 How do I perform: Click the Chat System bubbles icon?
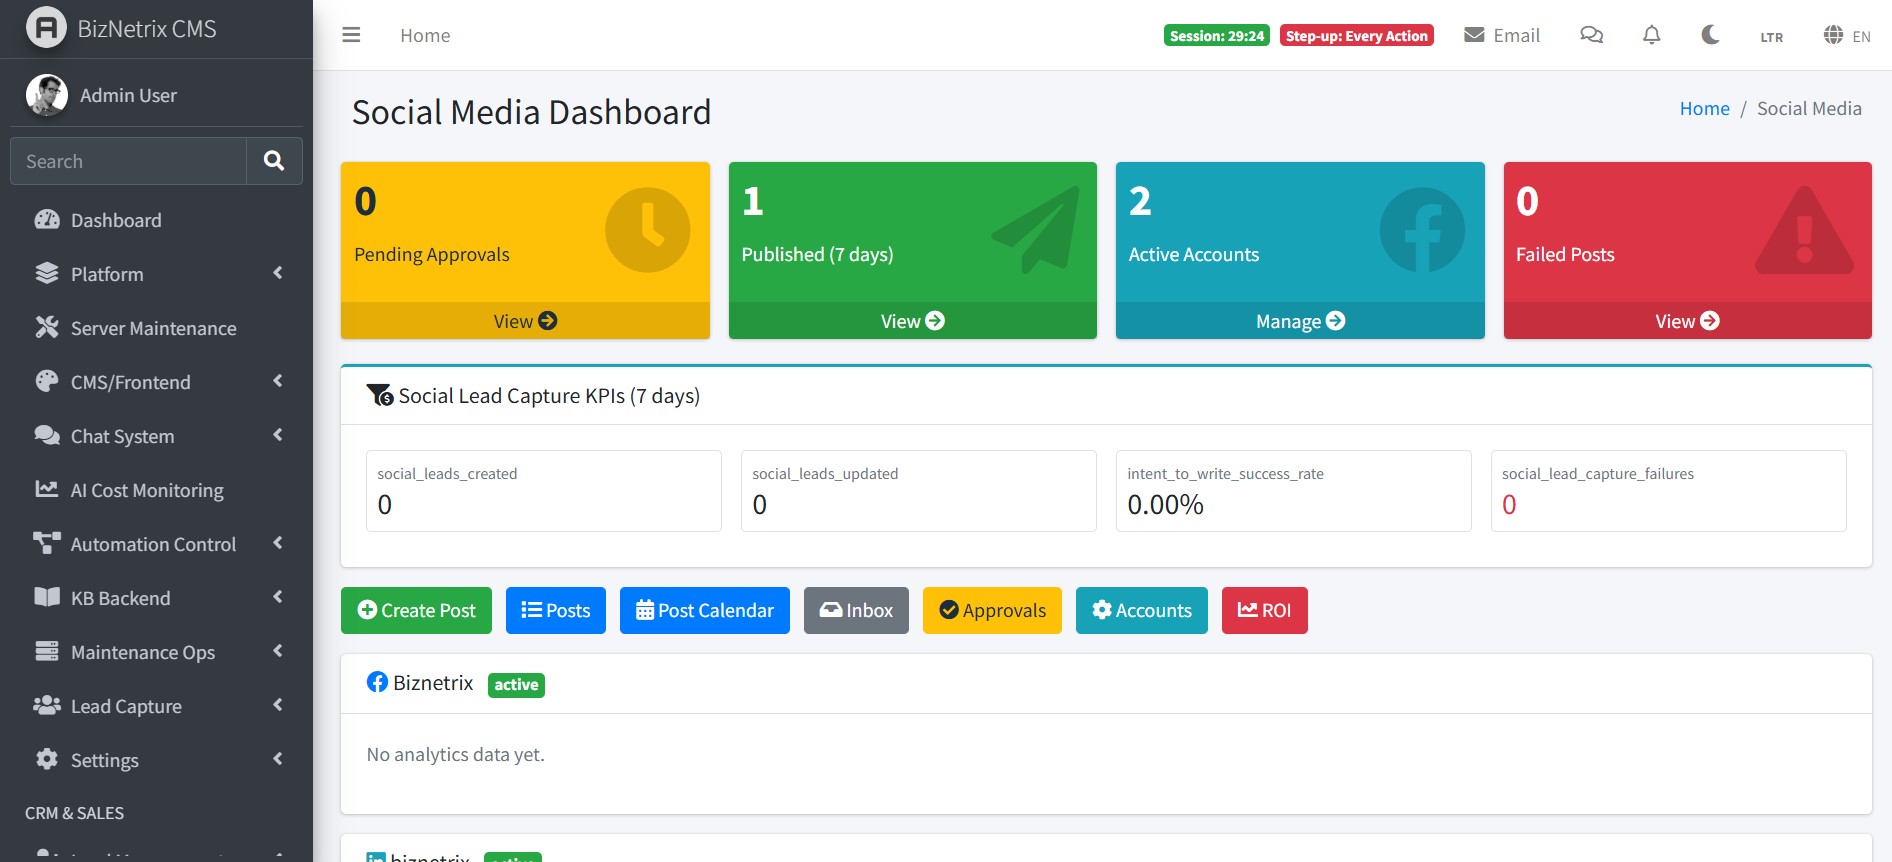(x=47, y=435)
